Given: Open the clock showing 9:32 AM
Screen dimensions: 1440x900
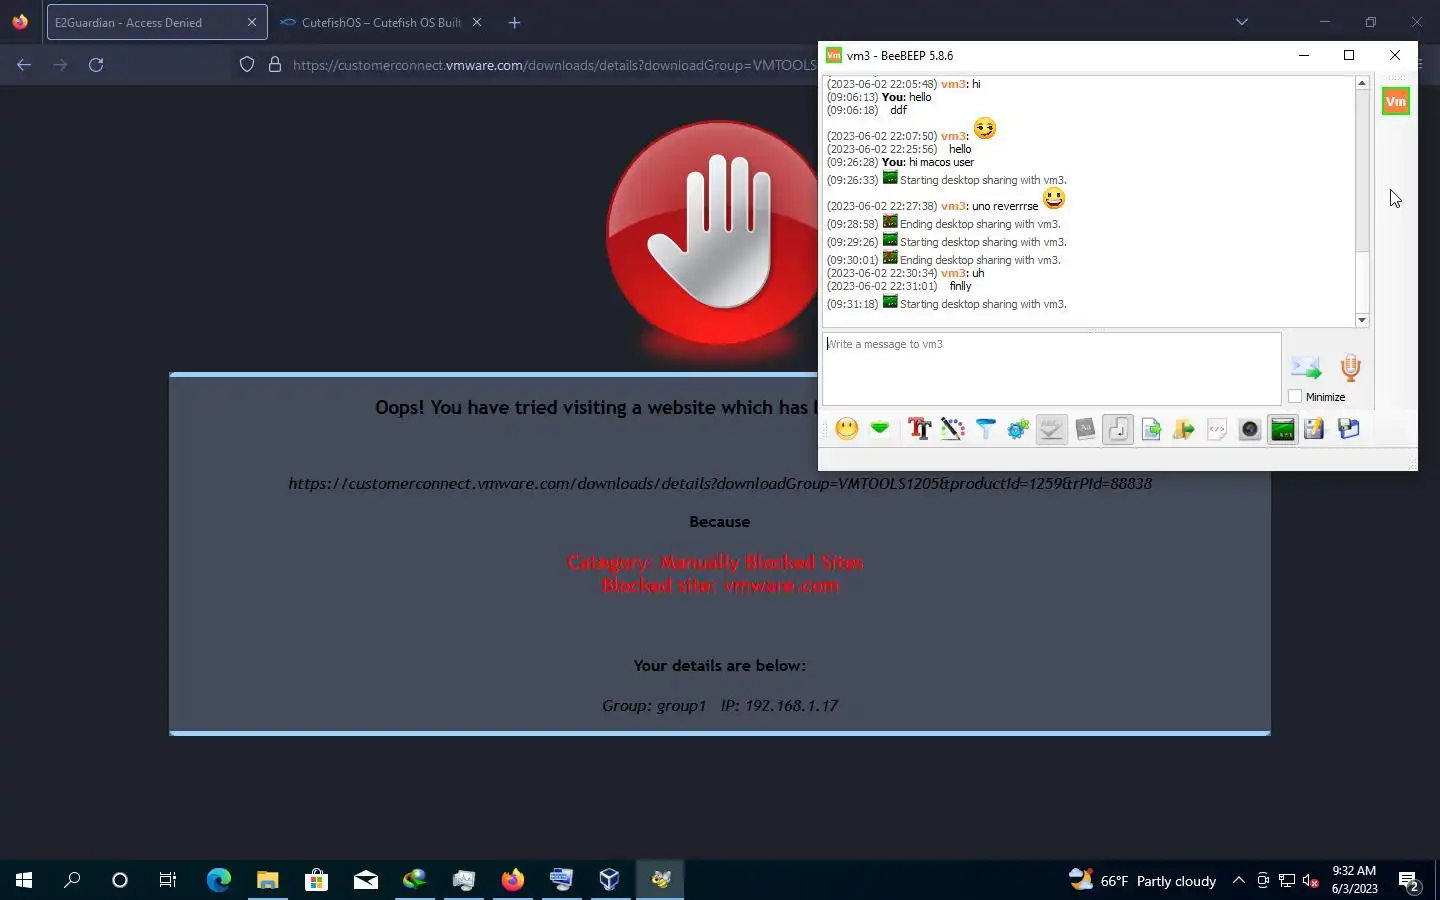Looking at the screenshot, I should click(1354, 880).
